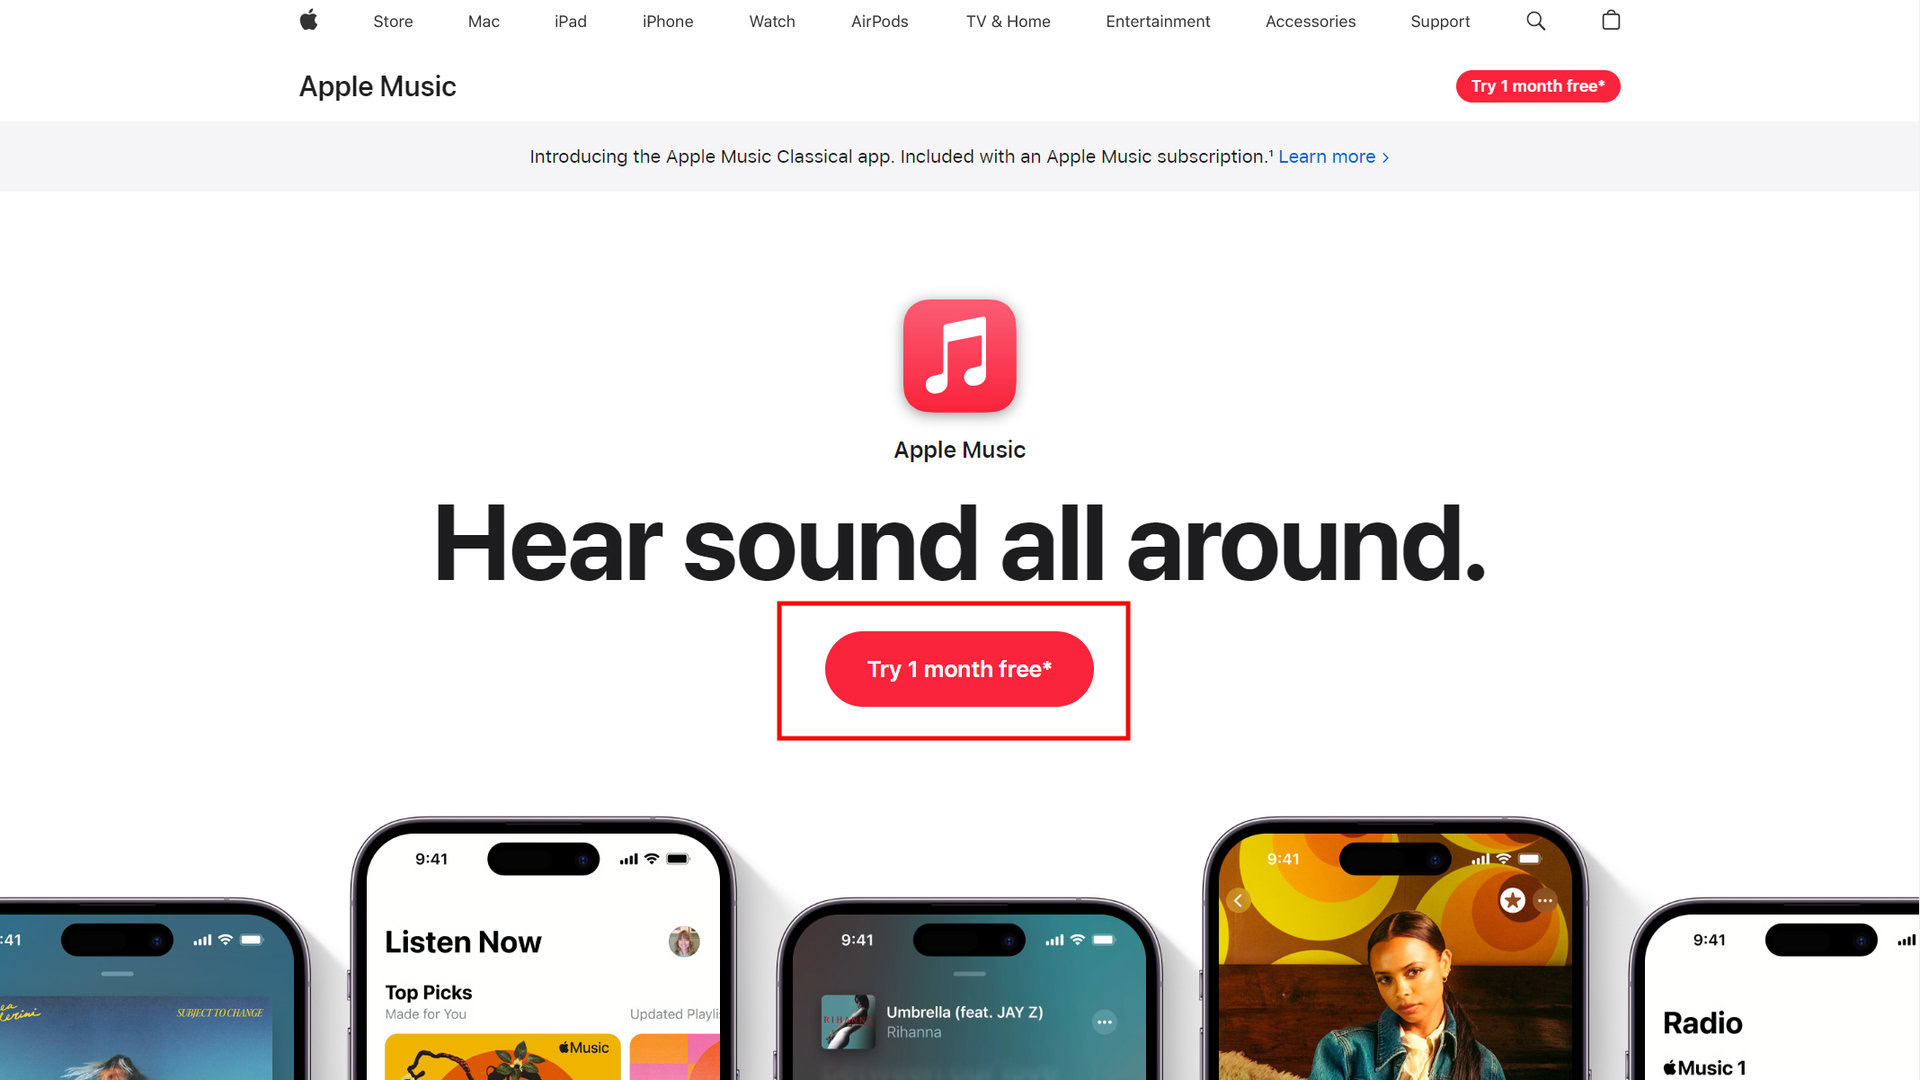Expand the Accessories navigation dropdown

(1309, 21)
